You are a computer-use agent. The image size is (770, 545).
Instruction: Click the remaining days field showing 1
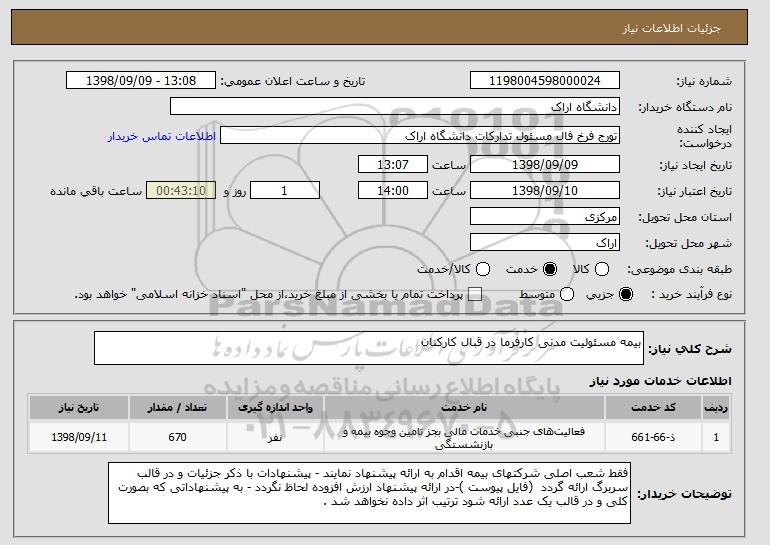285,191
